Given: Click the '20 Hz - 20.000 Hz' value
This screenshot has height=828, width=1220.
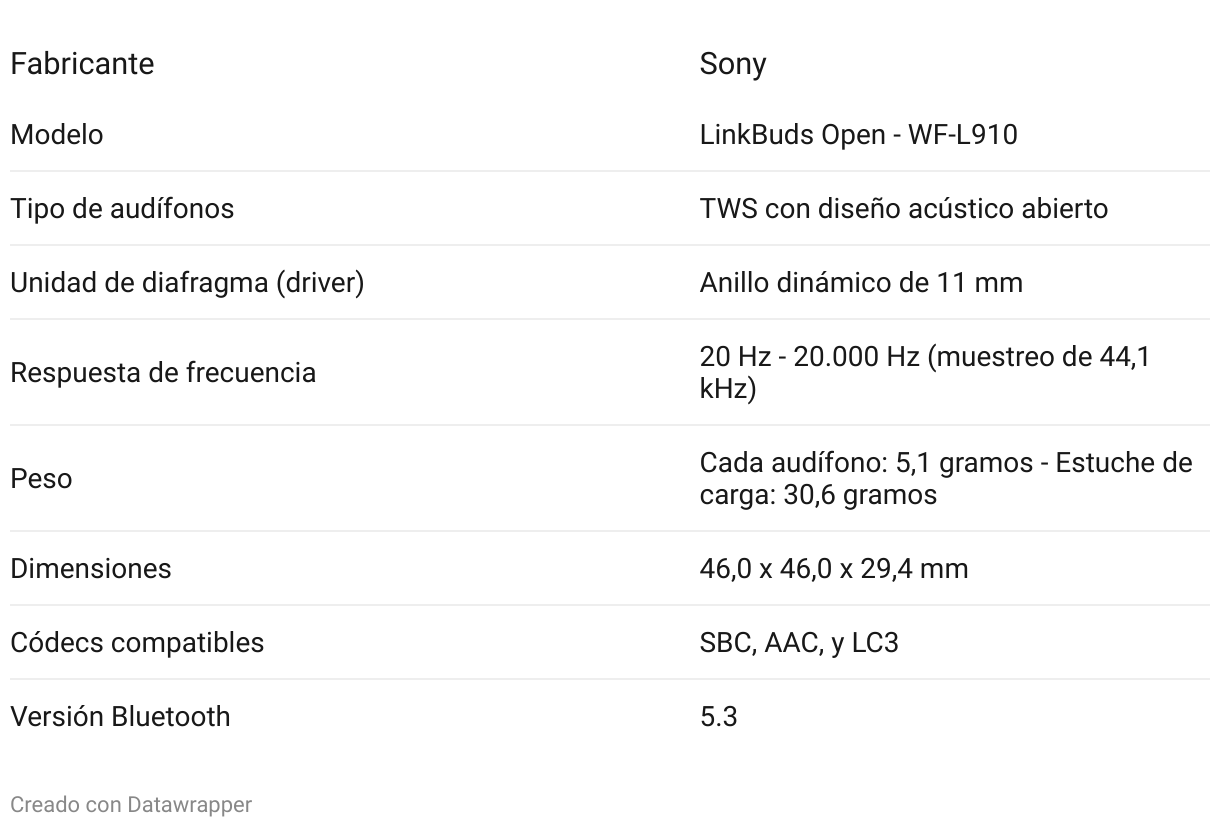Looking at the screenshot, I should (809, 357).
